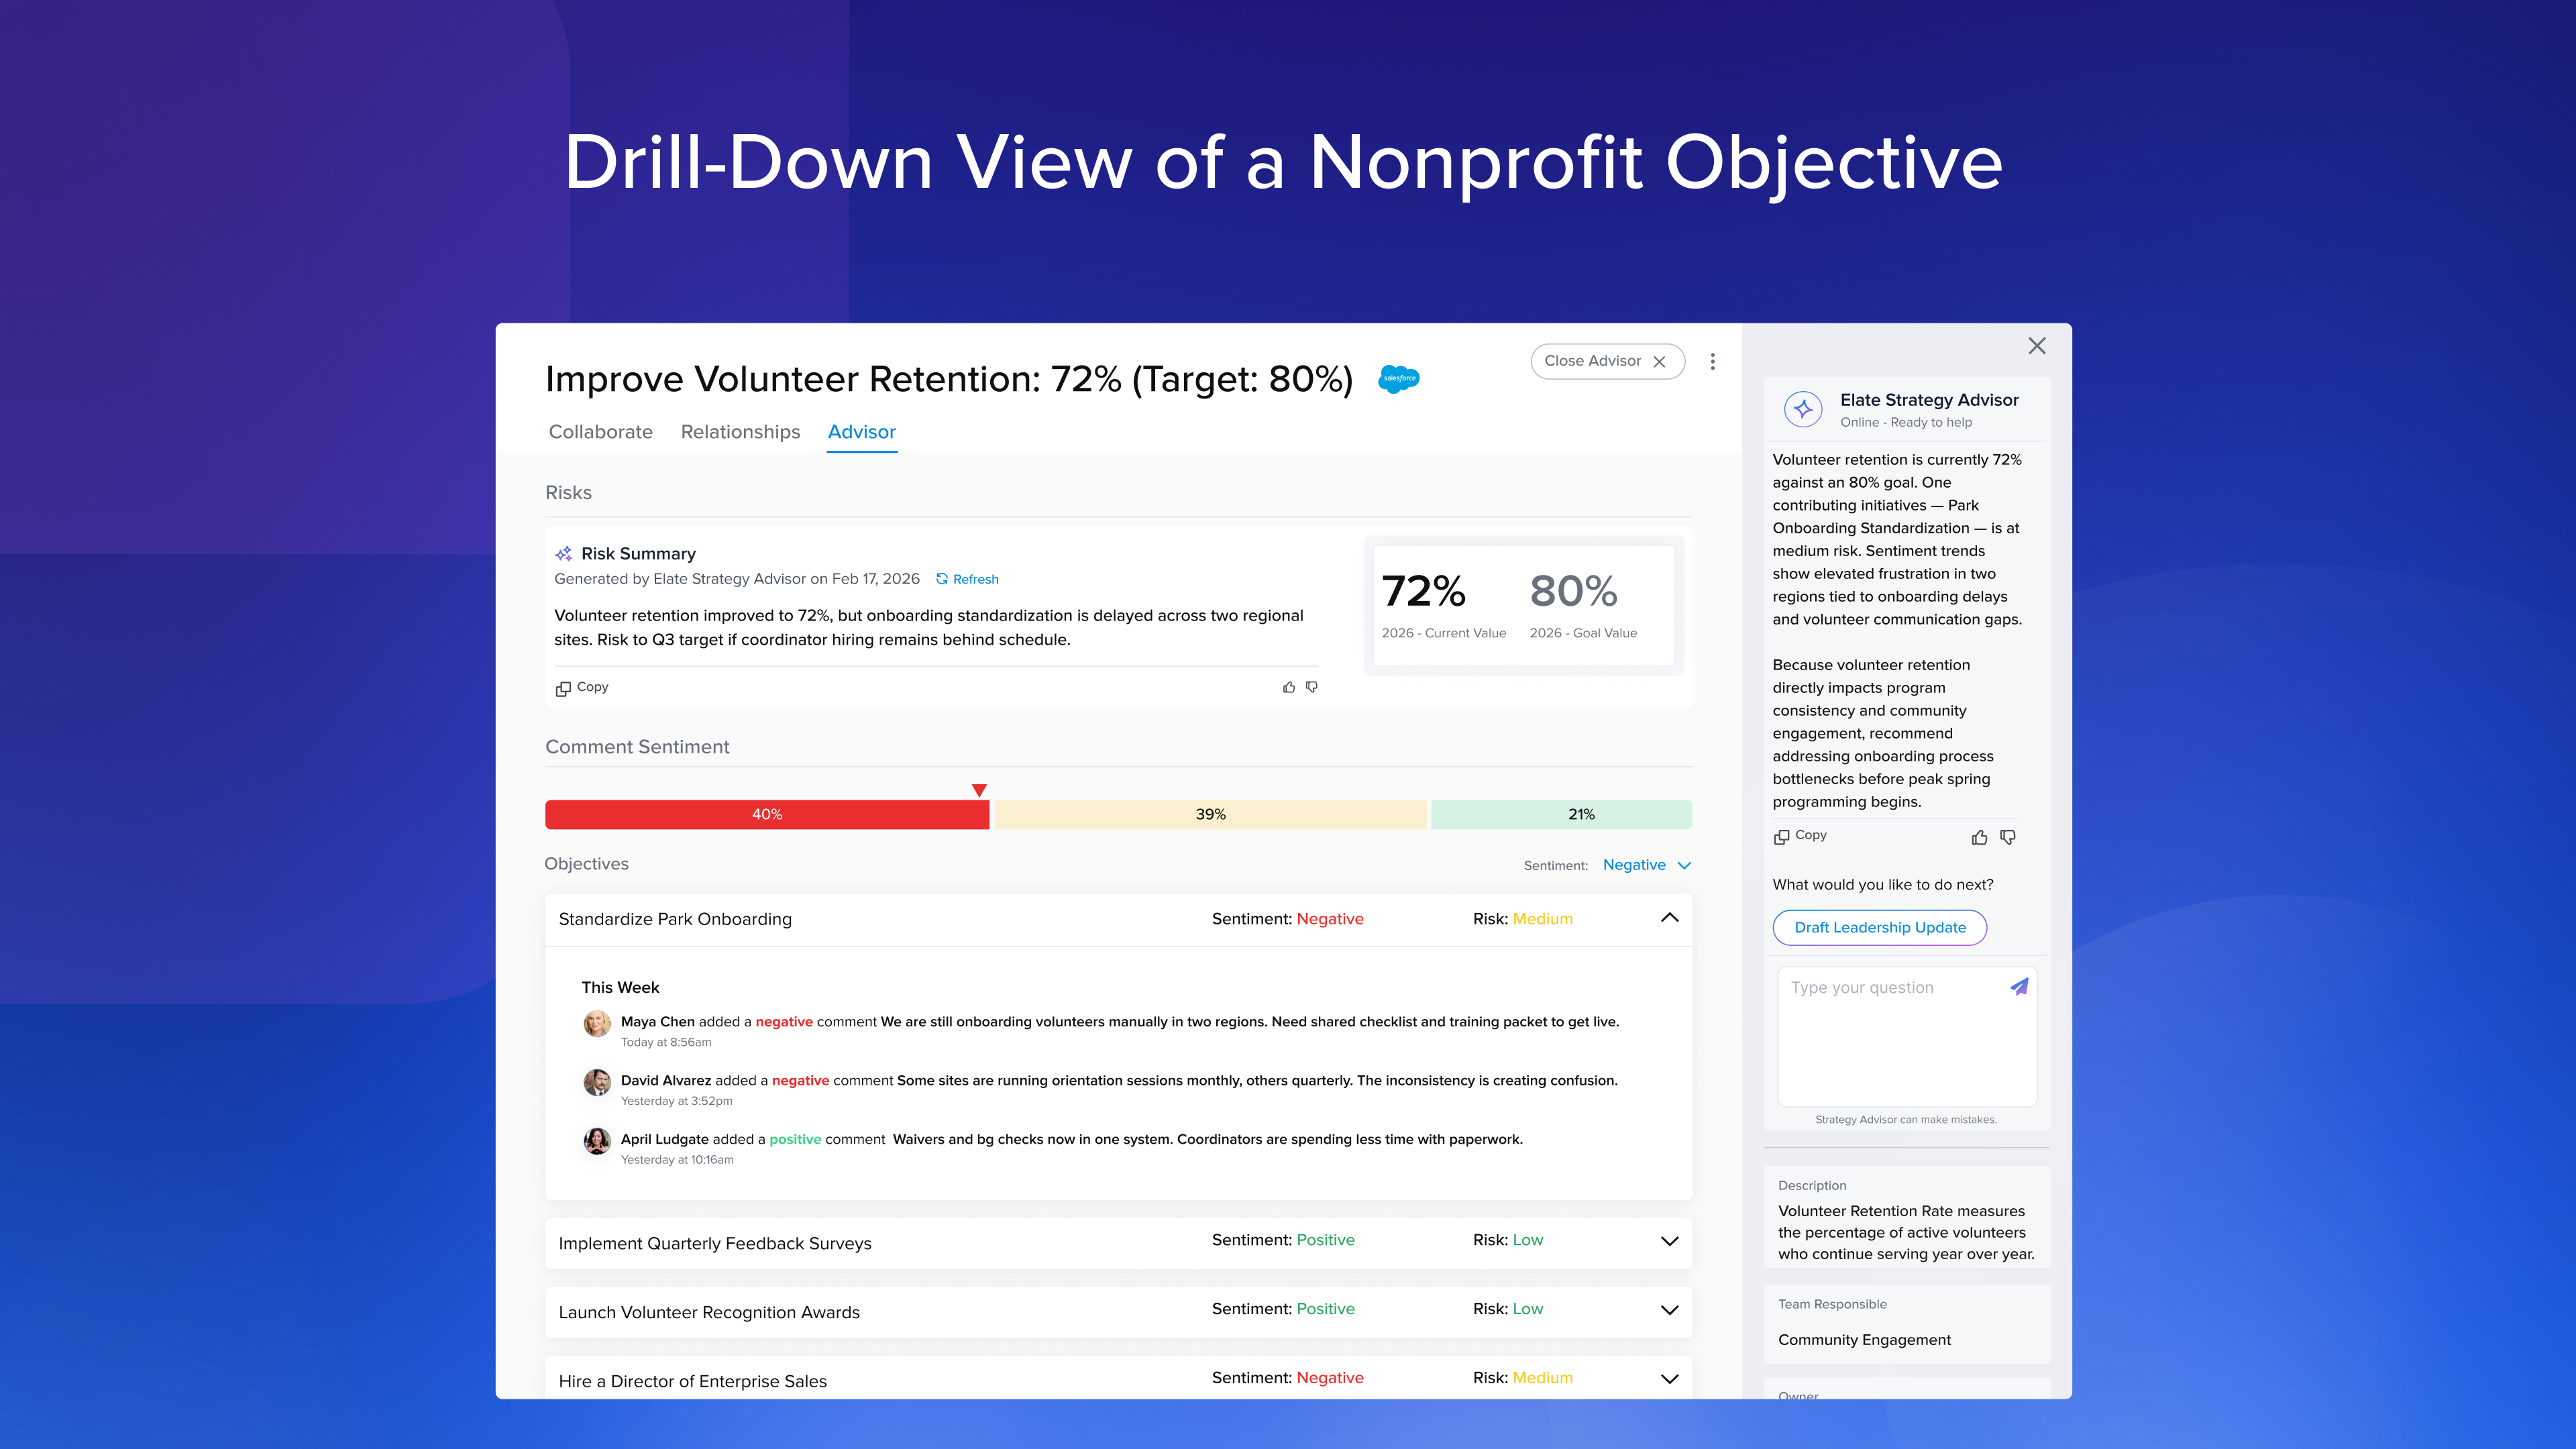
Task: Thumbs down the Advisor response
Action: tap(2007, 837)
